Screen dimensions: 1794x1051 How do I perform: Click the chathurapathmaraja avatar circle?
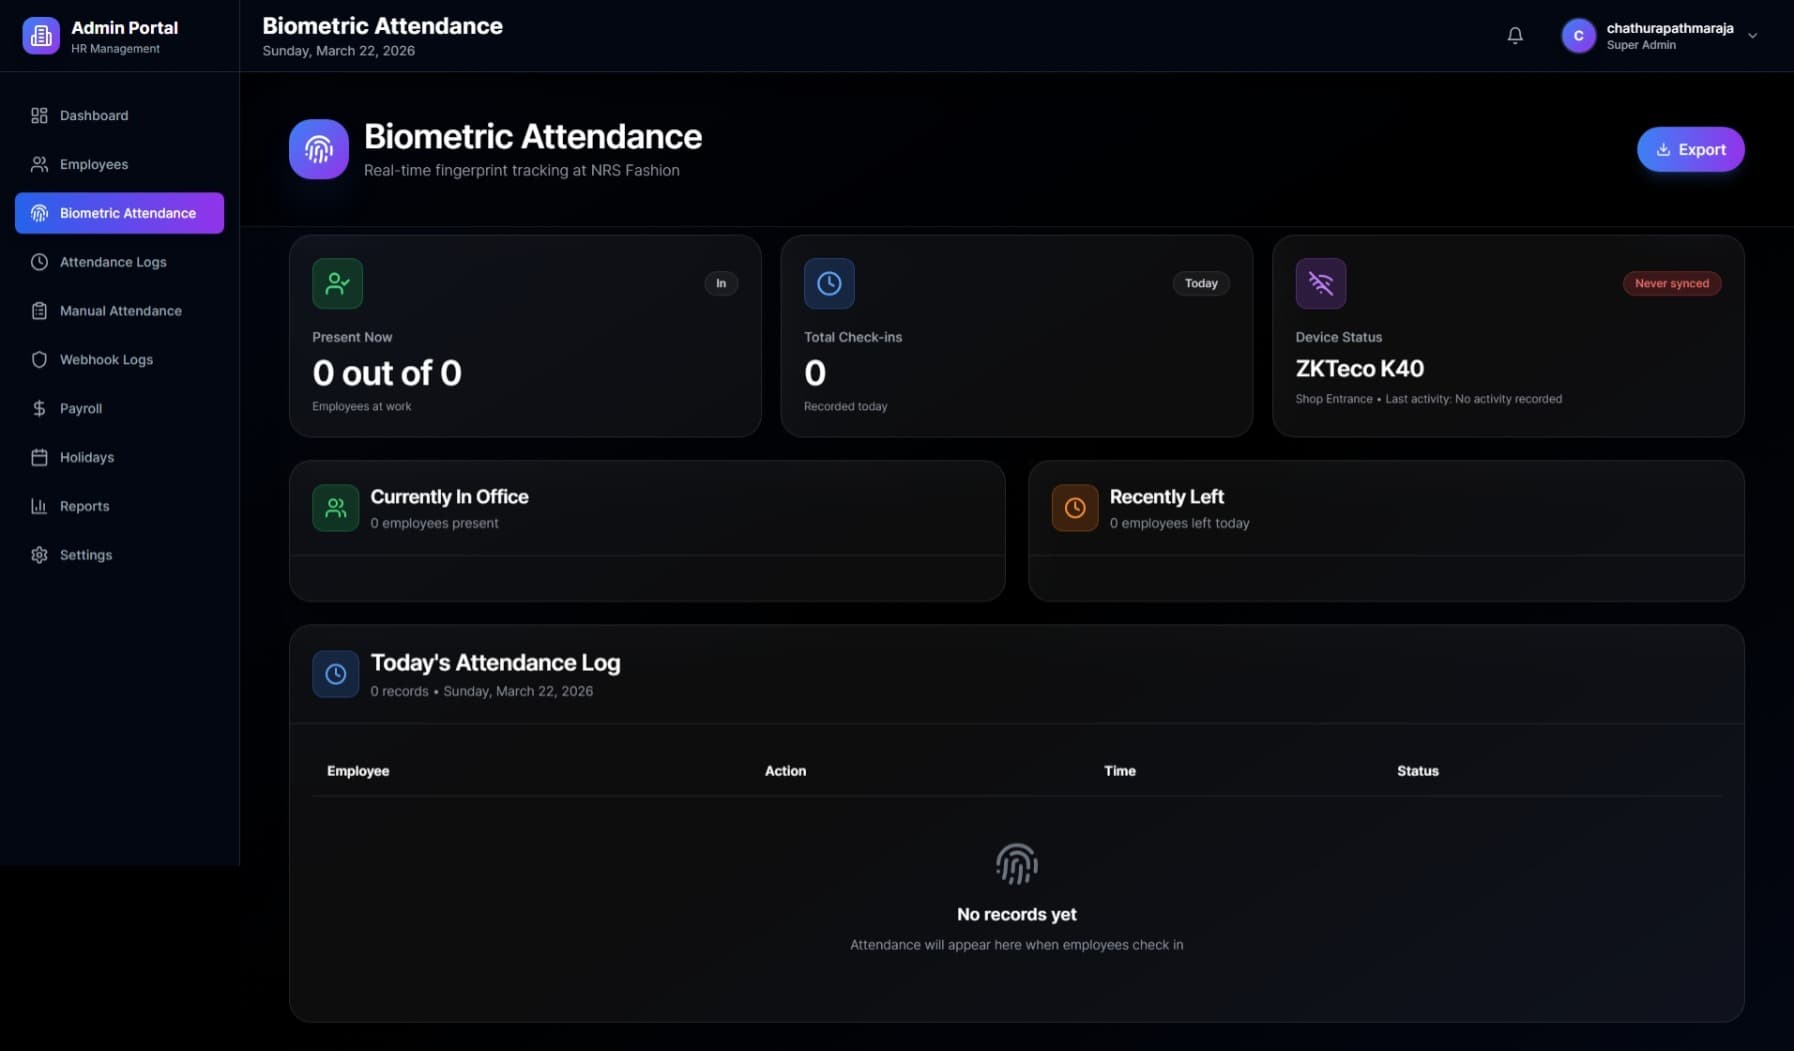point(1578,35)
